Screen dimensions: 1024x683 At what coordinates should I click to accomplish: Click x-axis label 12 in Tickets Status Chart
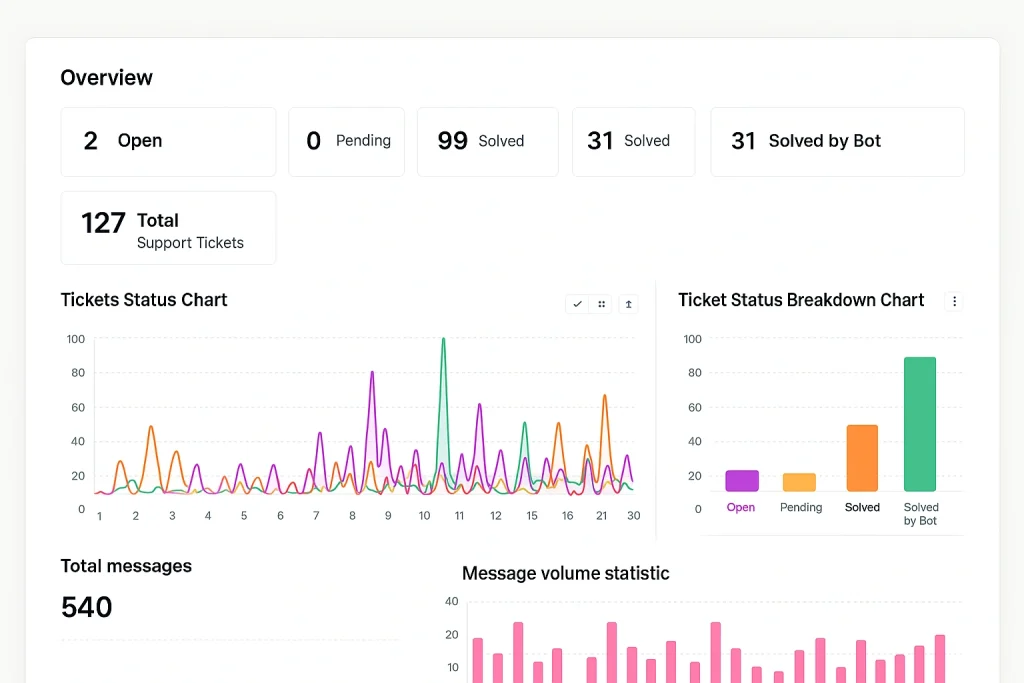[496, 516]
